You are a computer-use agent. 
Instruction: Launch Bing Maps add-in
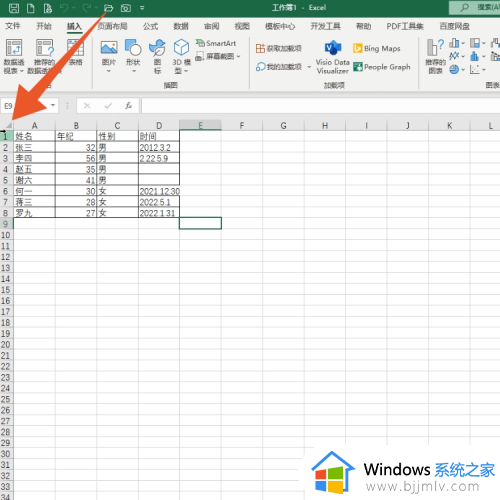click(377, 49)
